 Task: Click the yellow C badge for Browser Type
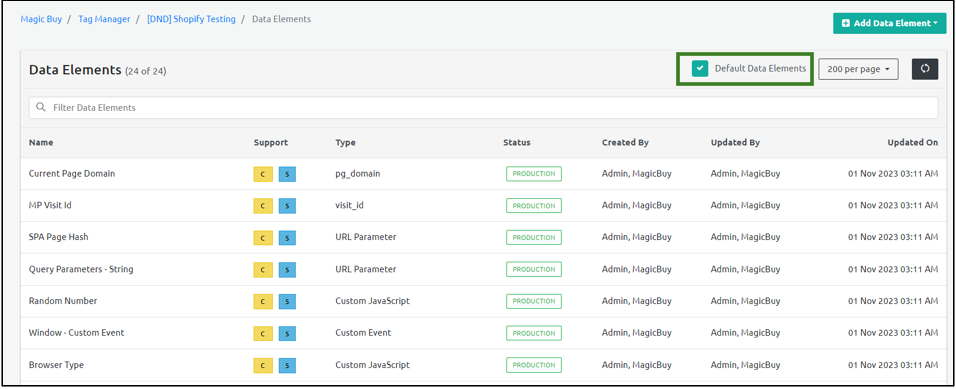point(262,365)
